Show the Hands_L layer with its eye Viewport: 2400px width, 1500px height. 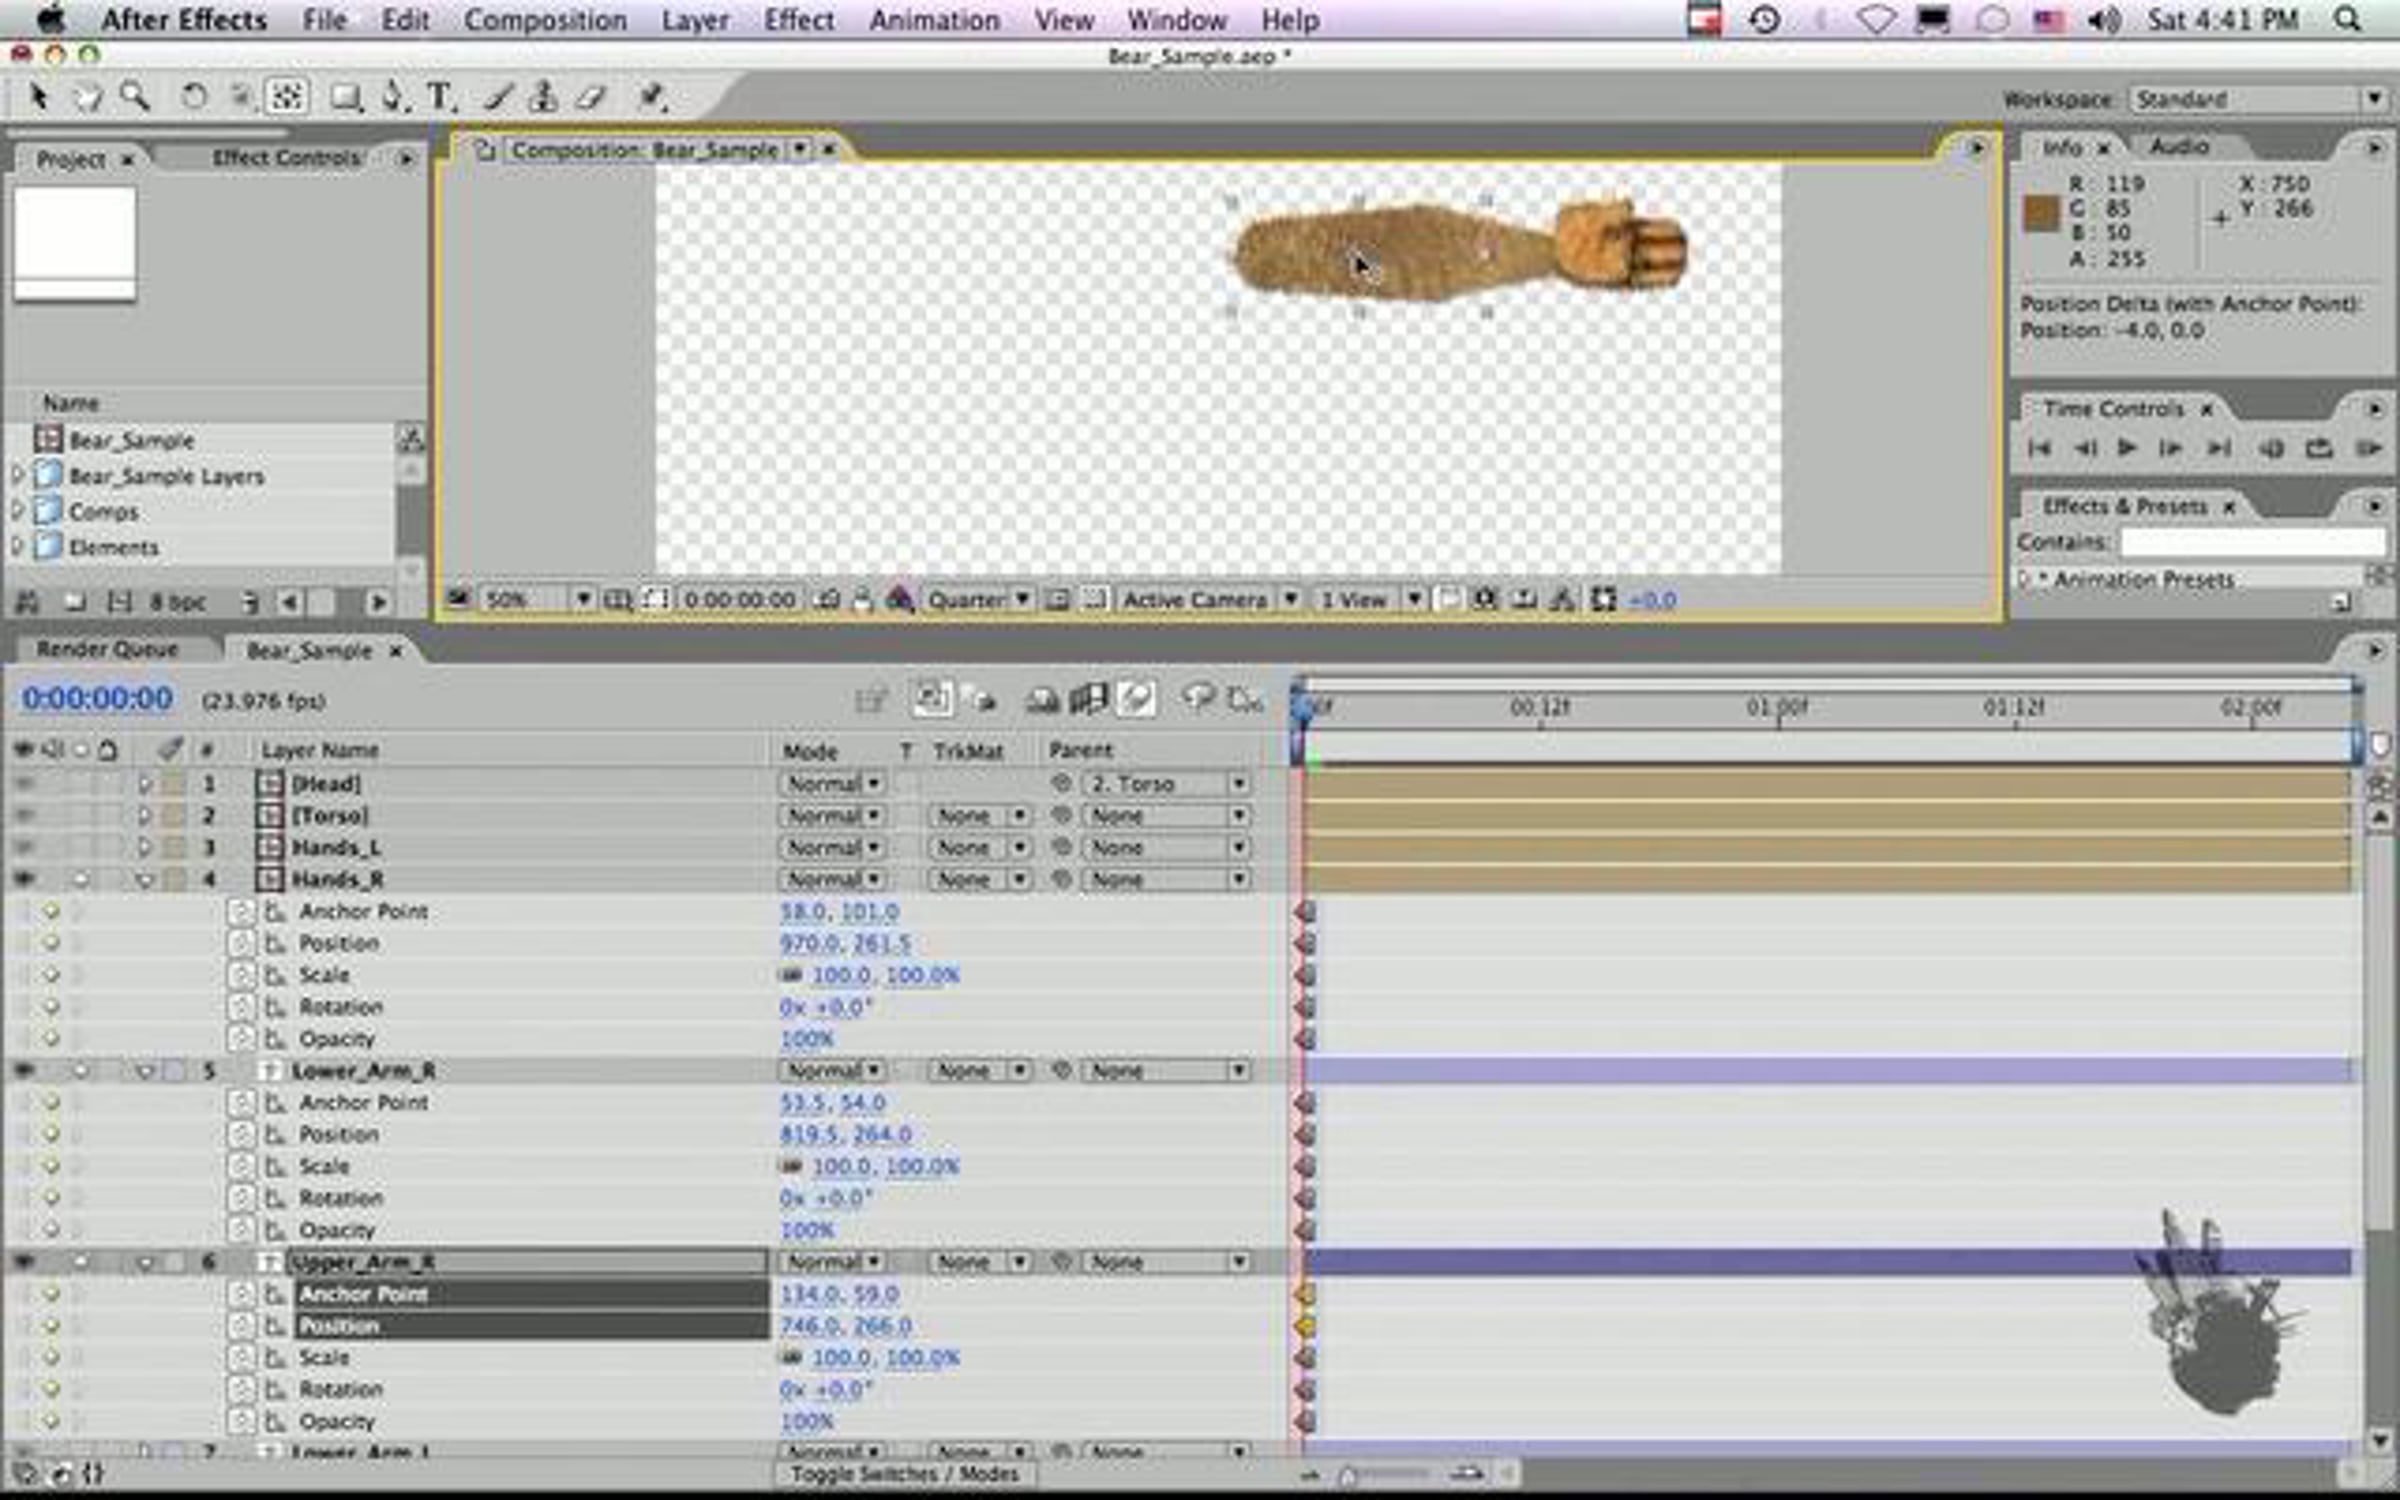coord(23,848)
